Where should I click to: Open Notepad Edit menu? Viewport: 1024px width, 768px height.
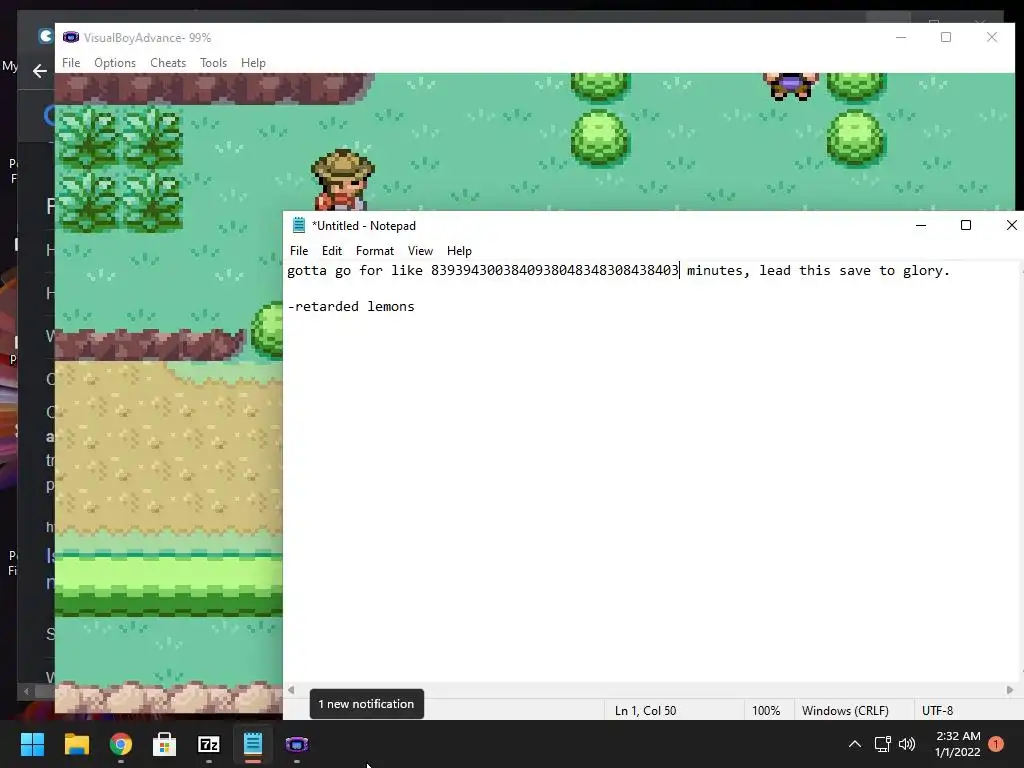332,251
